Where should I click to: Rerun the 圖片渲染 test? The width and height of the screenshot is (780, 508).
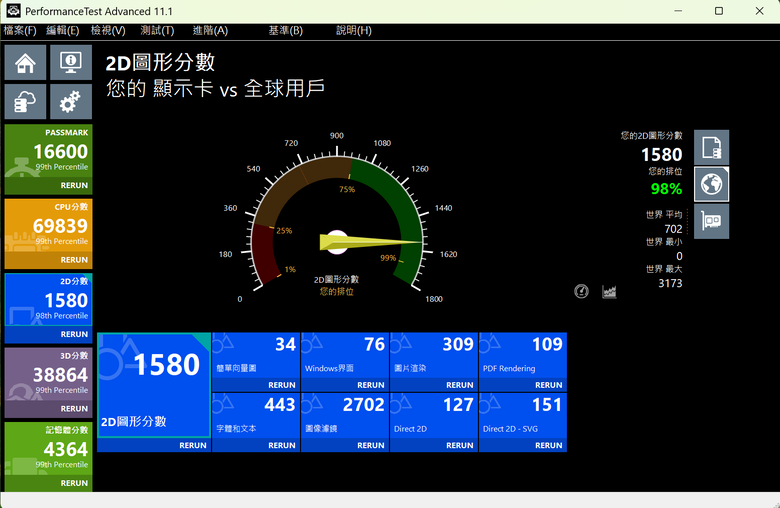(460, 385)
